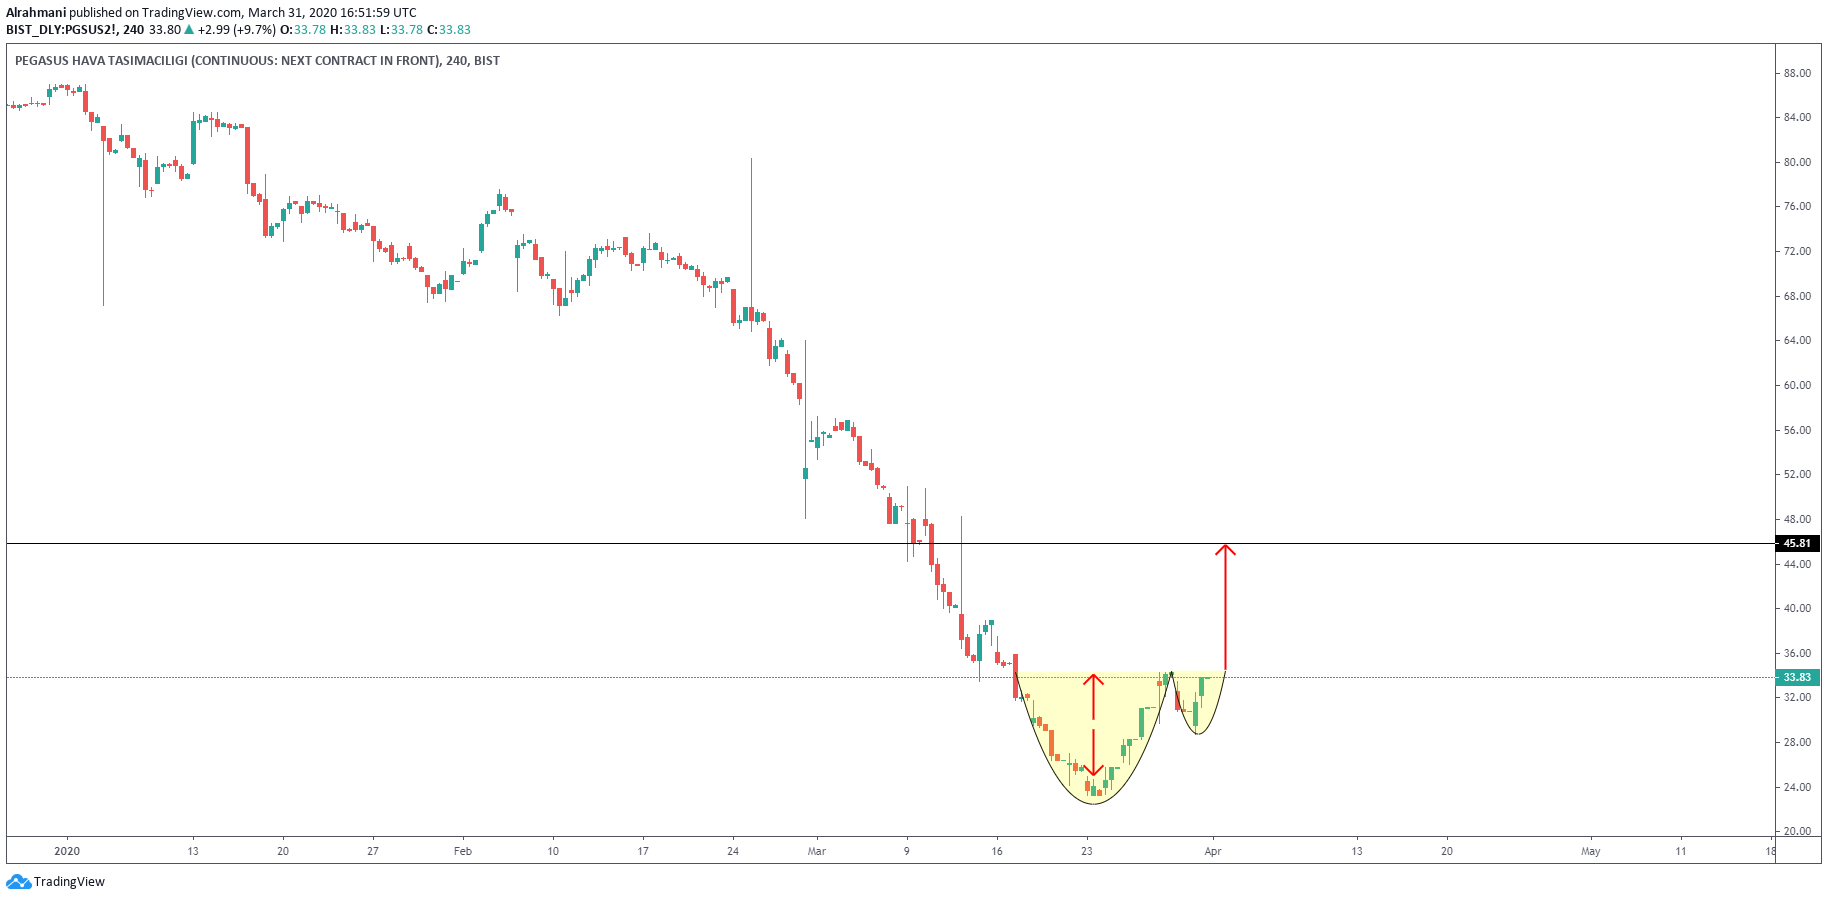Click the 24.00 price axis label
Screen dimensions: 1828x900
[x=1797, y=787]
